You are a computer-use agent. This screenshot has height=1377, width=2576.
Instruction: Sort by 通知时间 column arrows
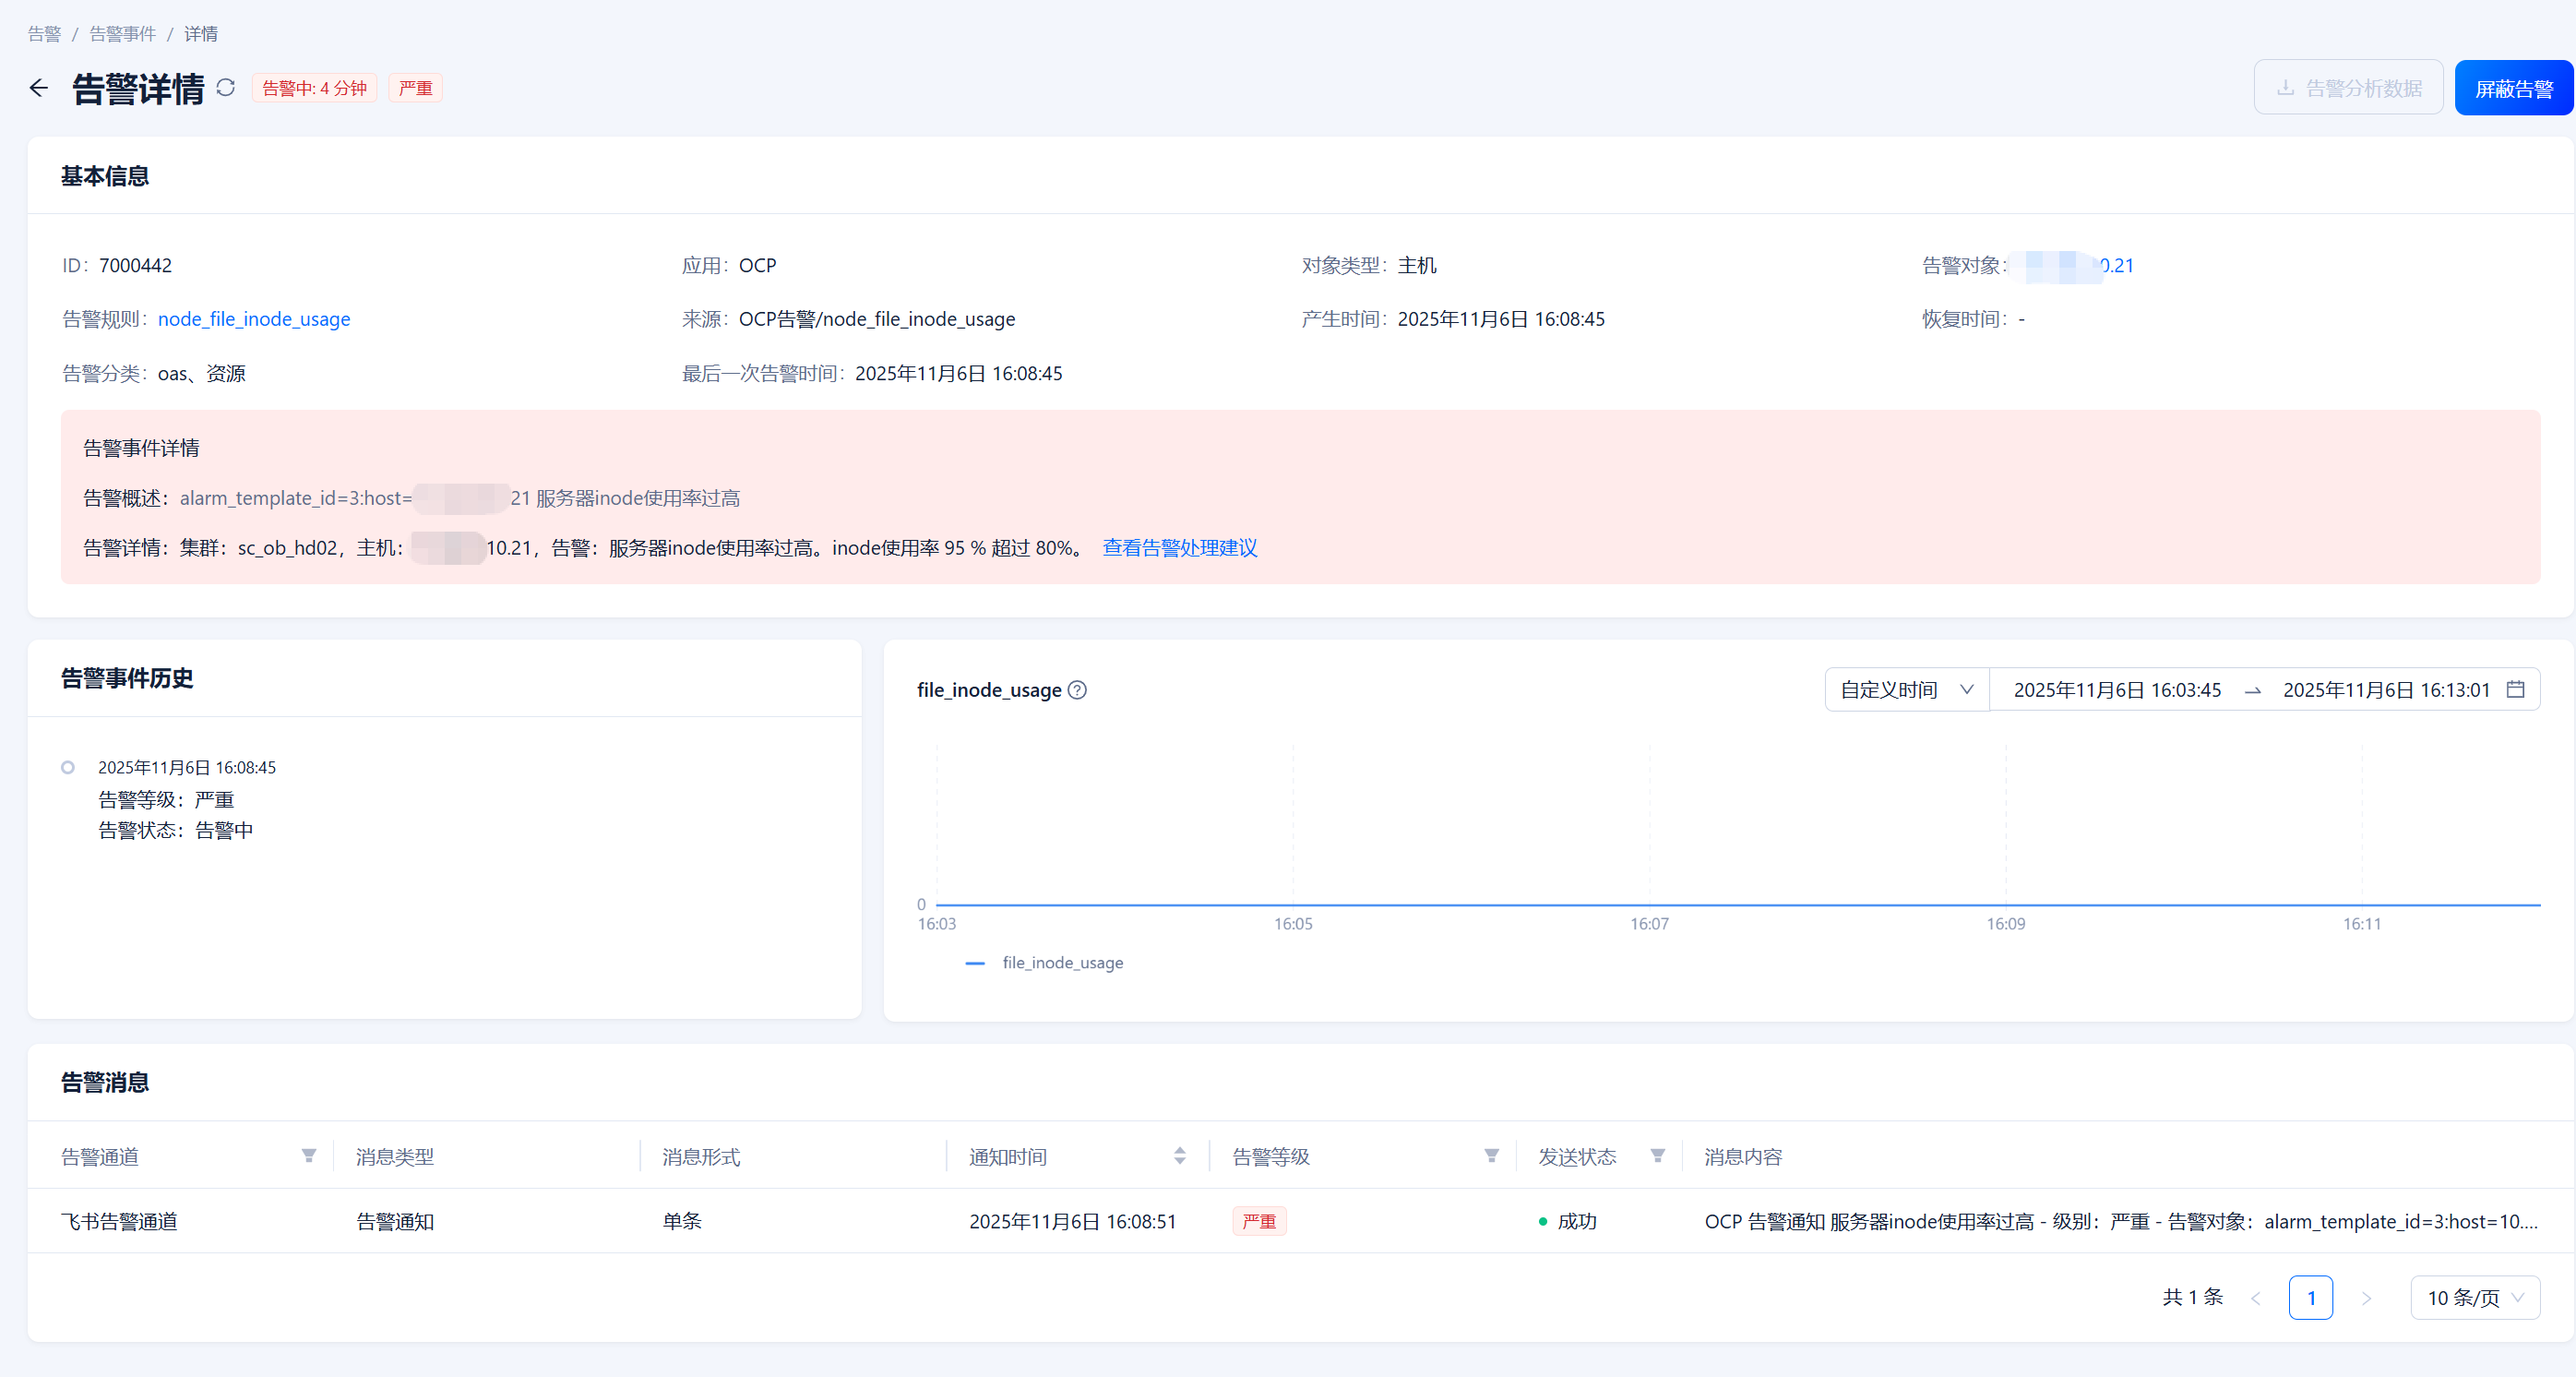tap(1180, 1156)
